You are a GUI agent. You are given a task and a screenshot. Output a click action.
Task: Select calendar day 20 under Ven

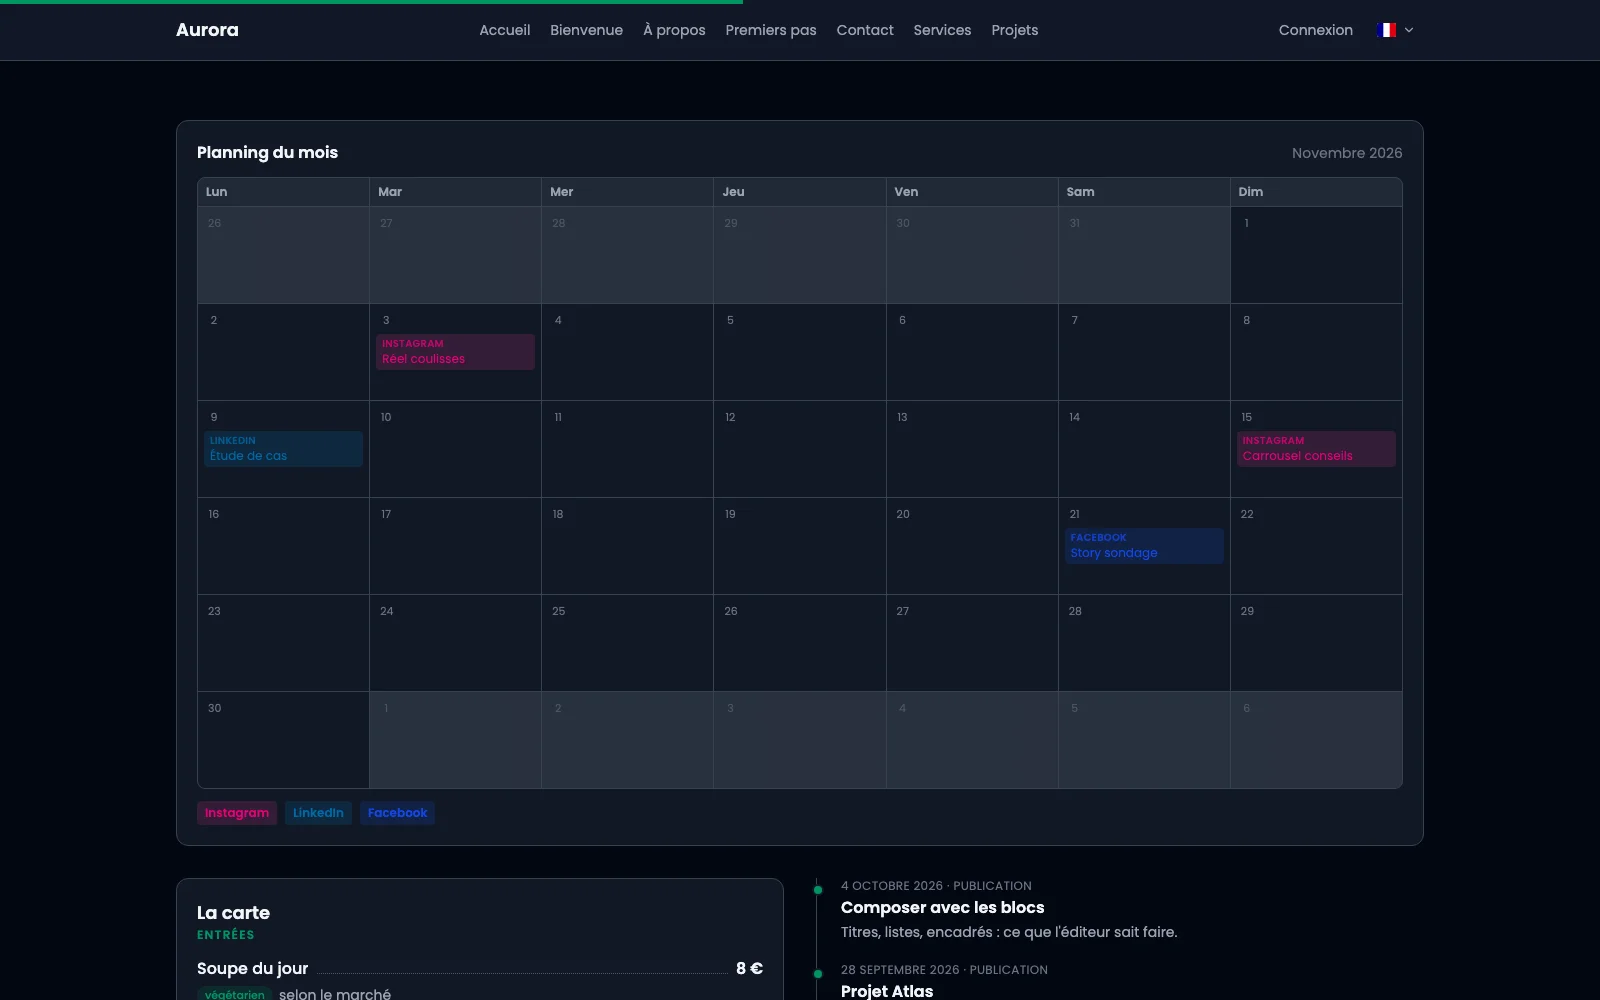click(x=972, y=546)
